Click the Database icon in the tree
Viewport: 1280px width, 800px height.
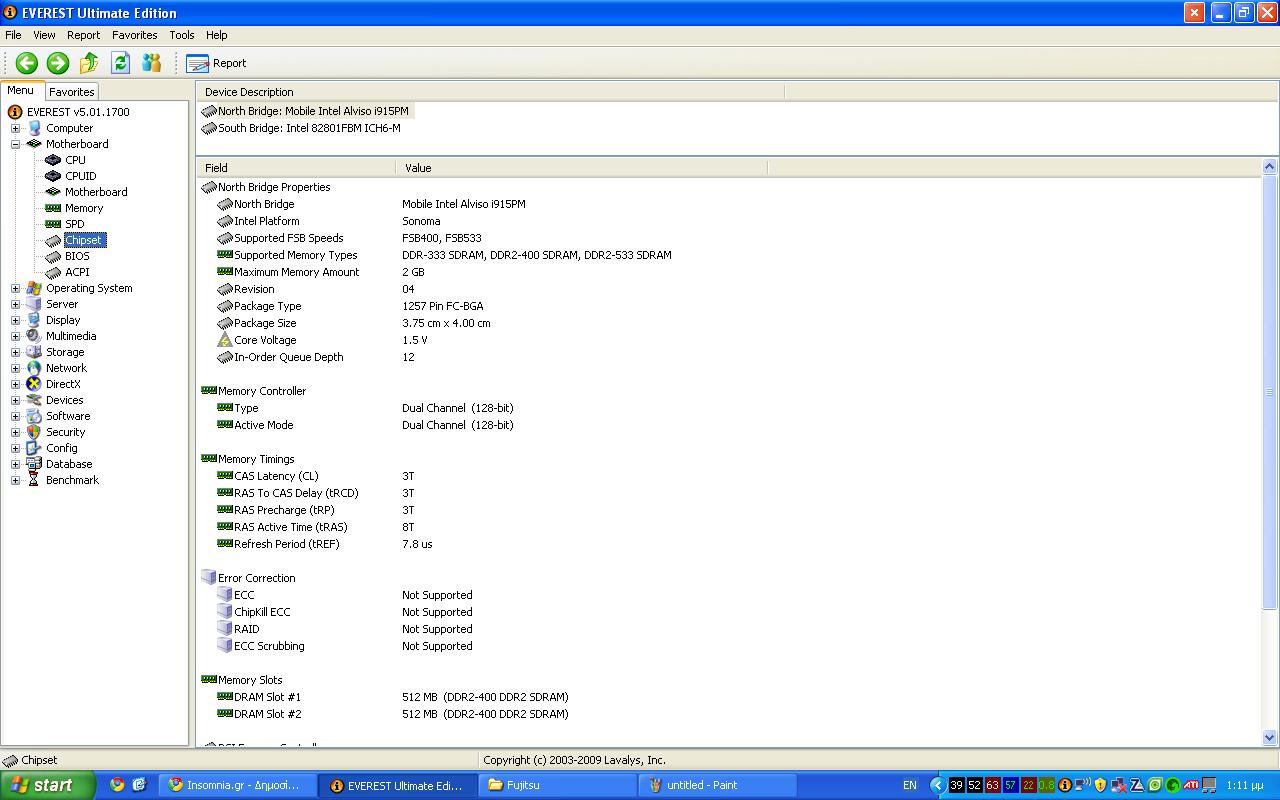[34, 464]
